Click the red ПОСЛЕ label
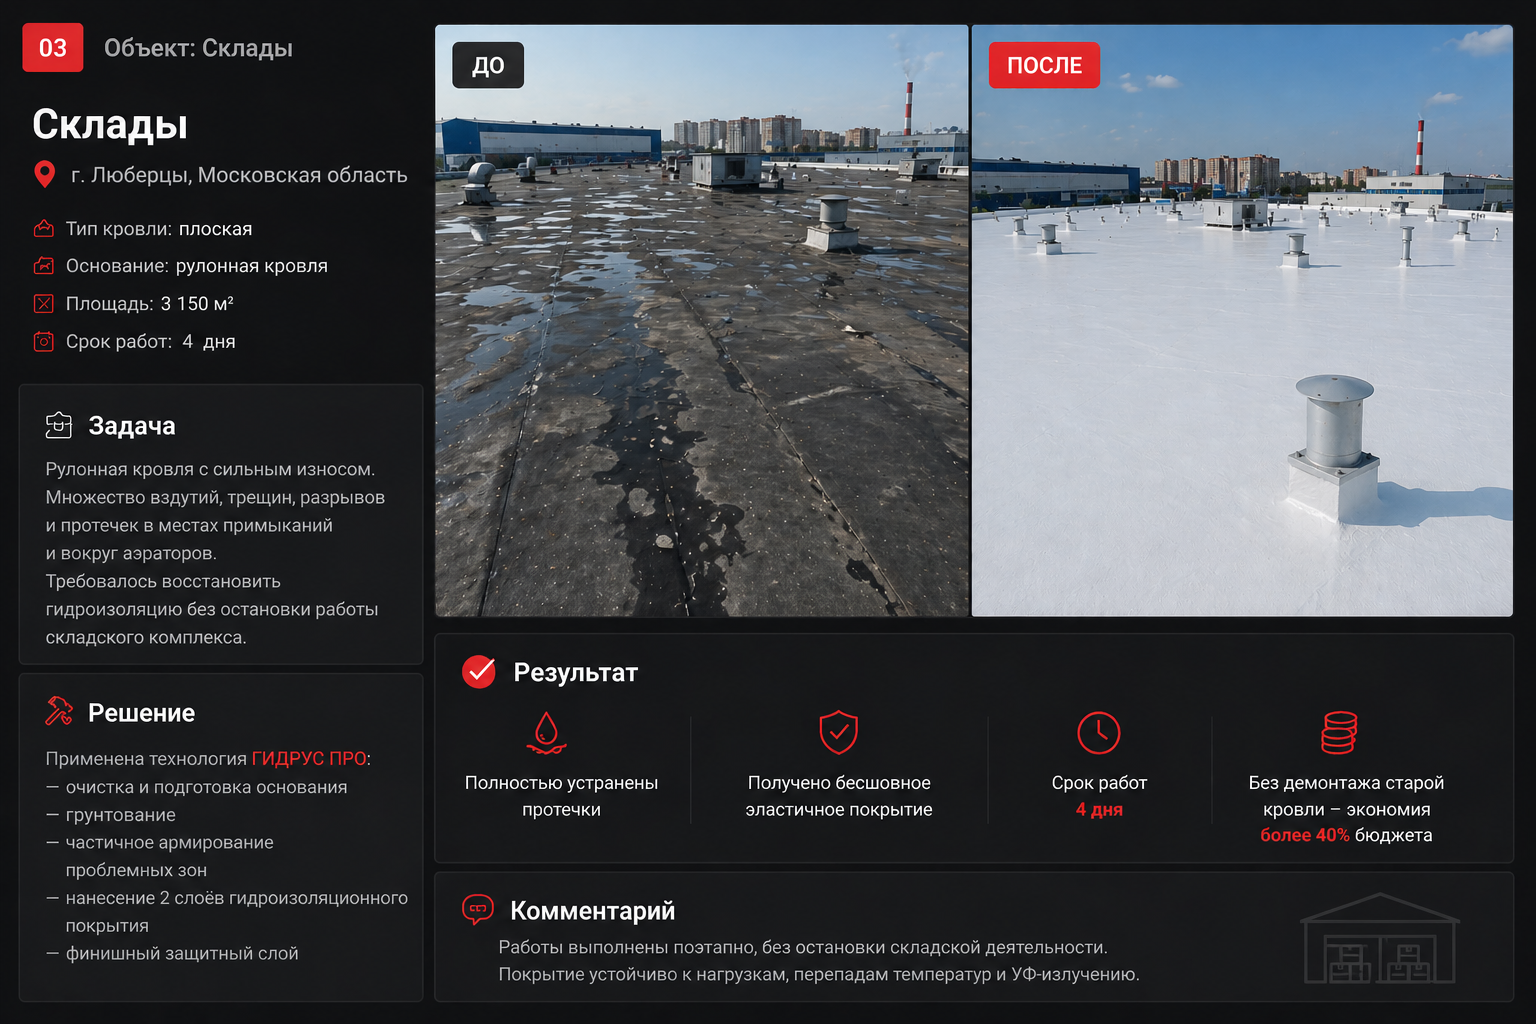The height and width of the screenshot is (1024, 1536). tap(1044, 65)
